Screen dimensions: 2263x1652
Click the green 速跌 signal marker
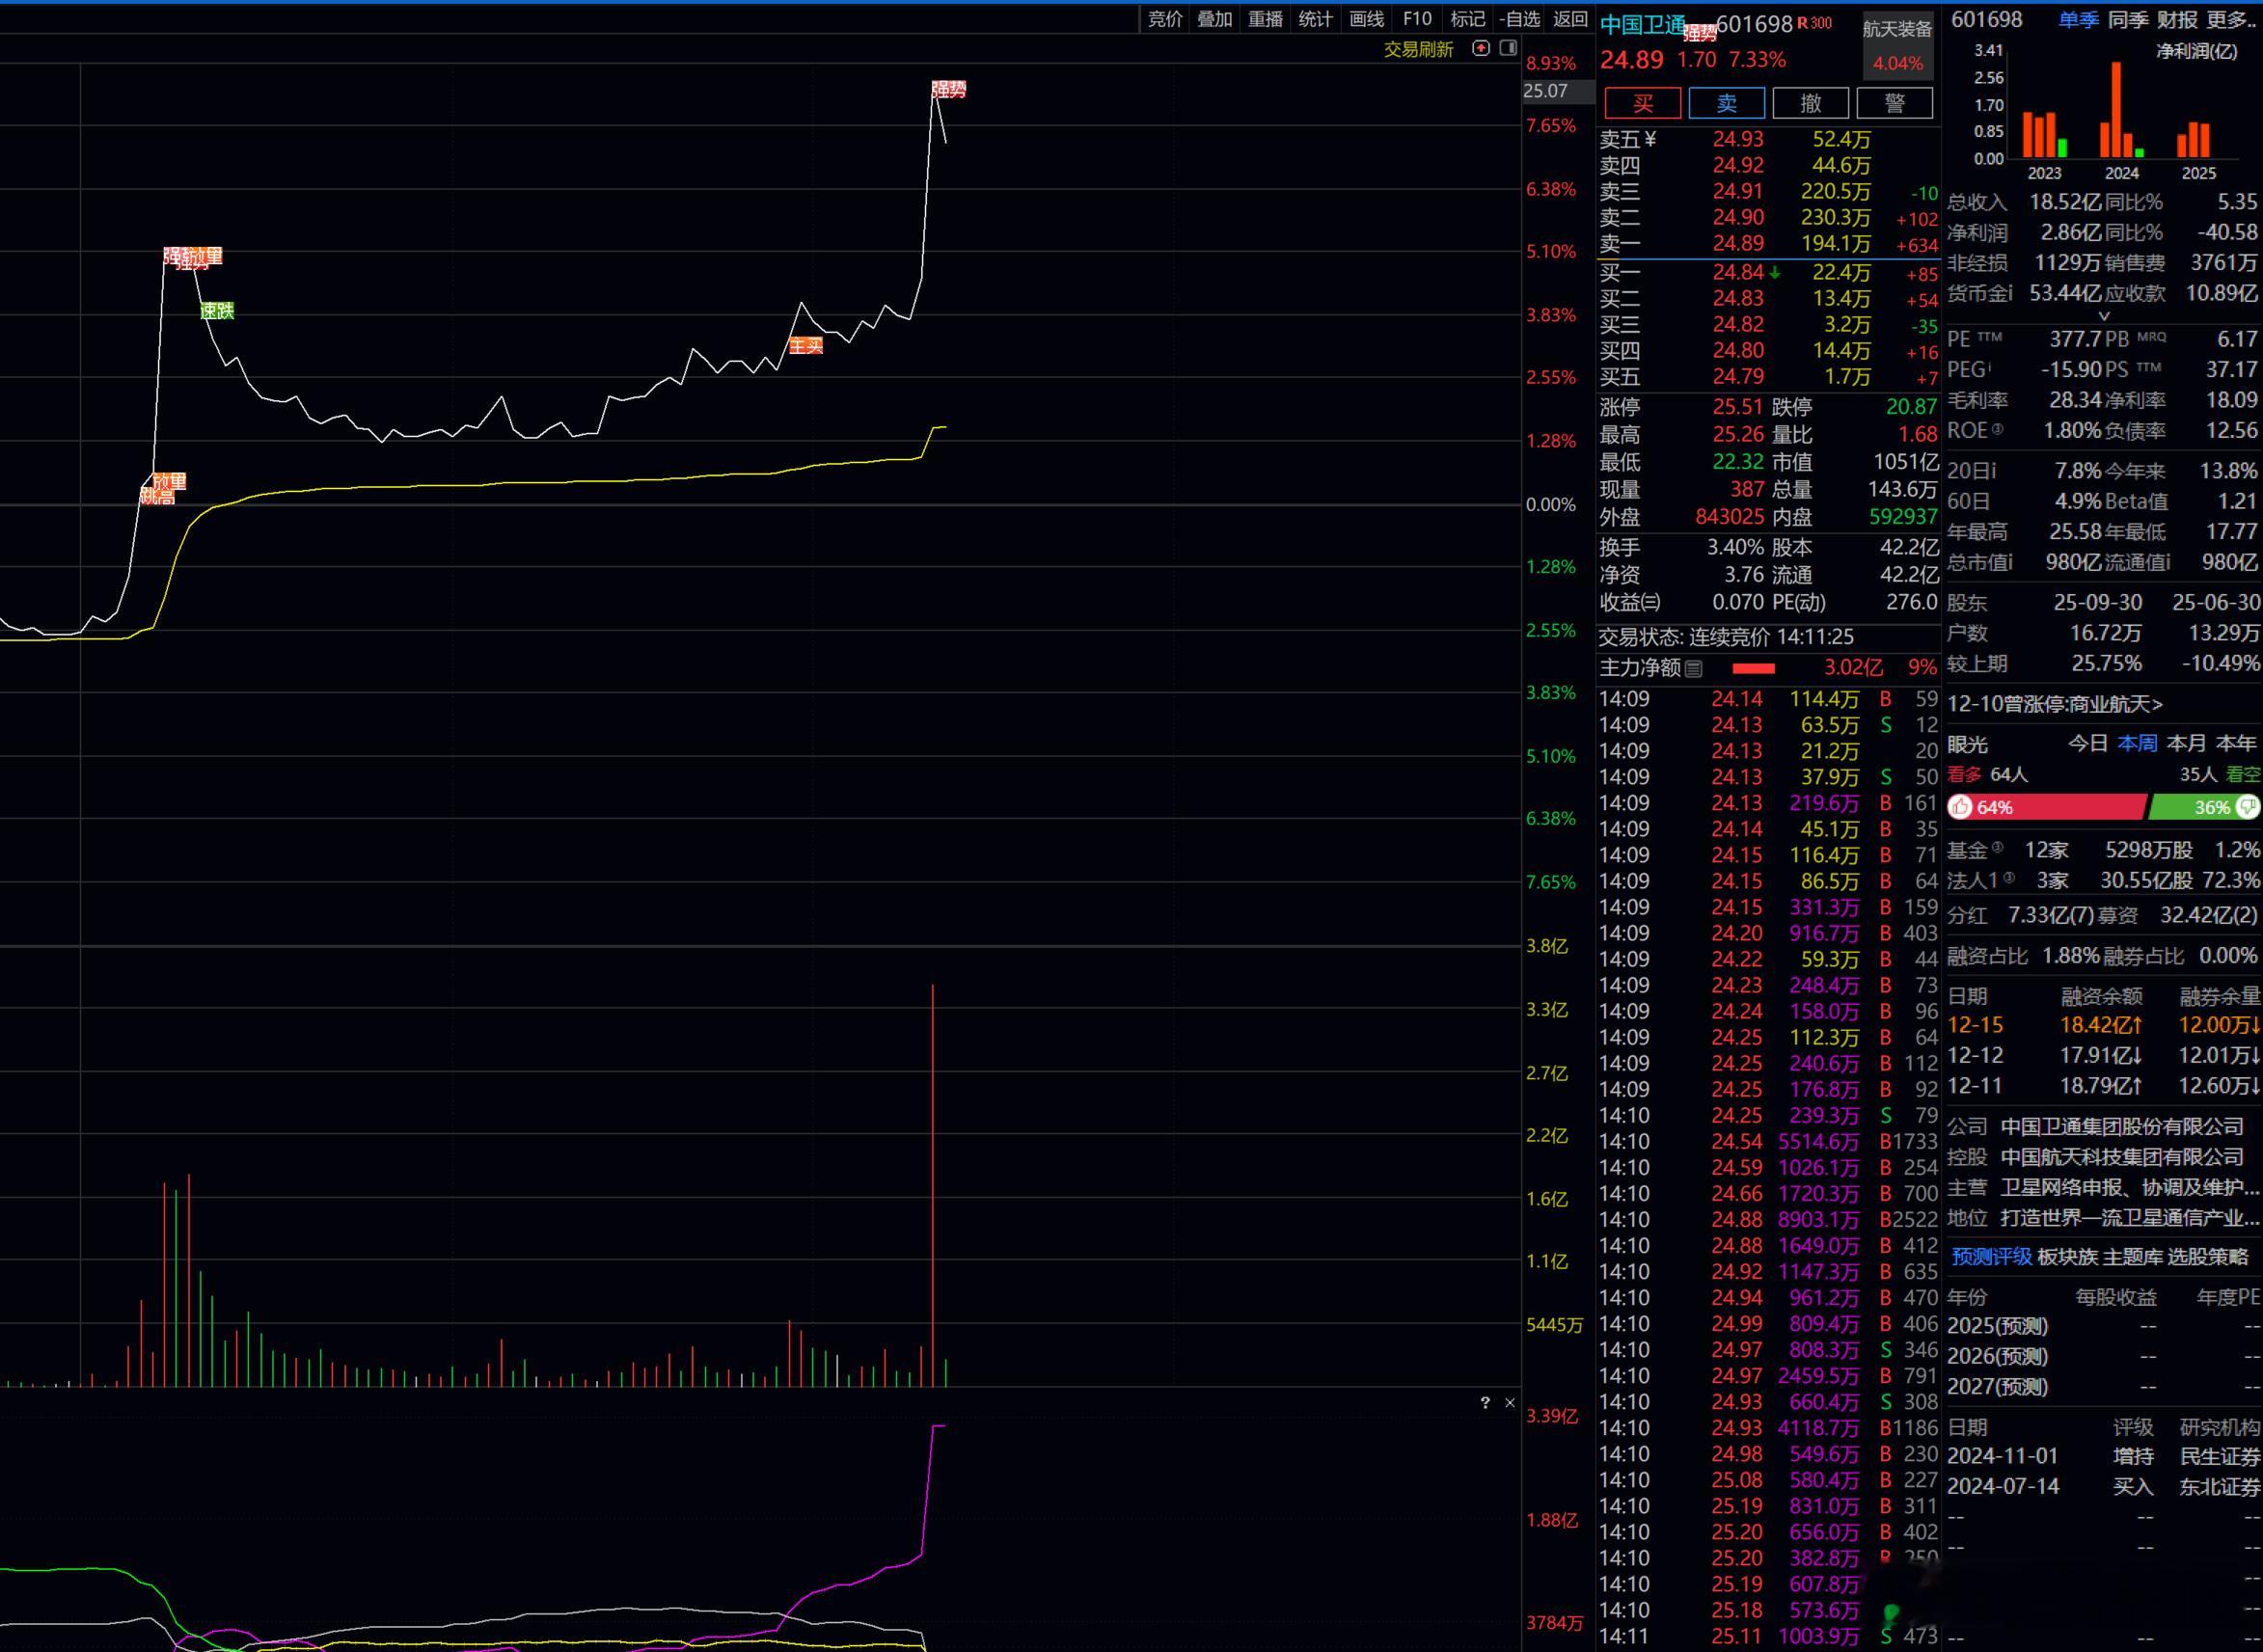[217, 311]
